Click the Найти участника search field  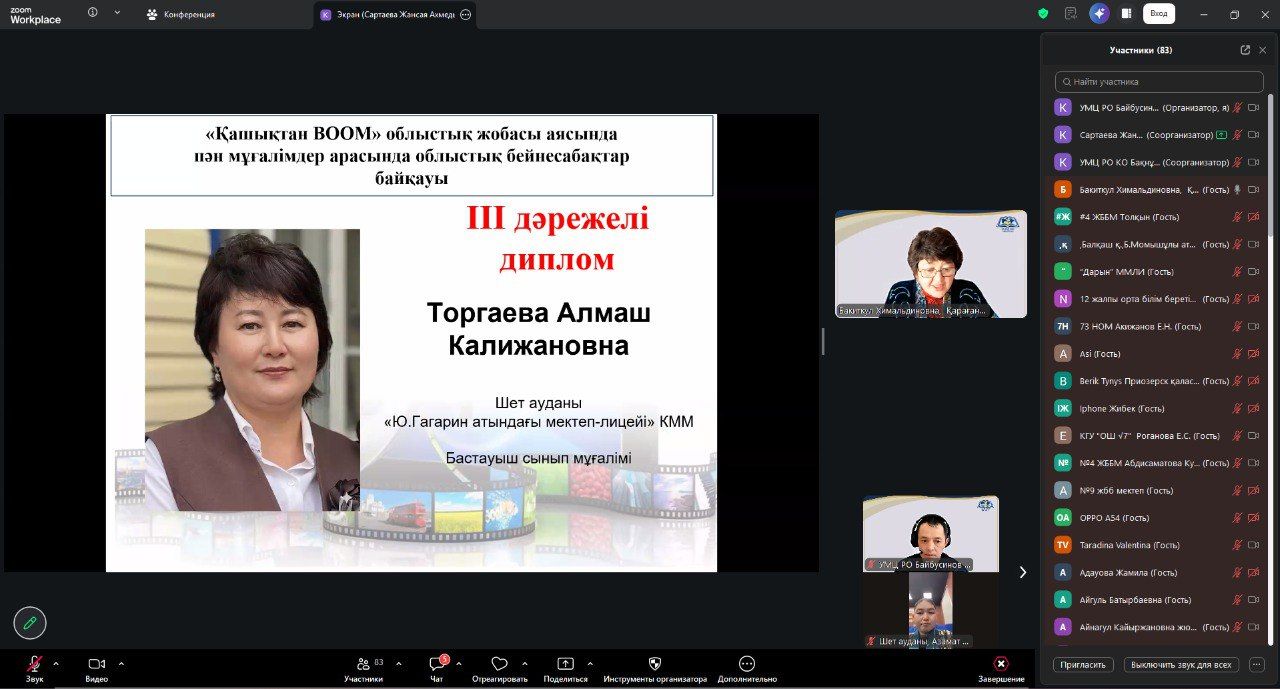click(x=1160, y=82)
